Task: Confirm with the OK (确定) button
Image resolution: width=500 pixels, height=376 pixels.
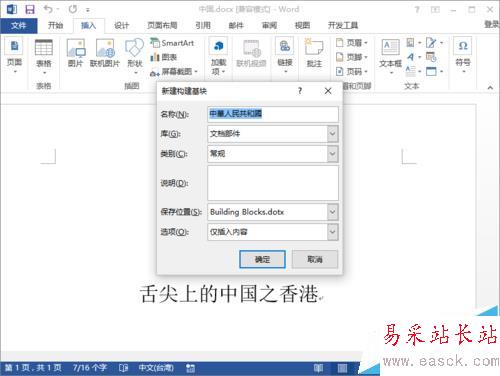Action: coord(262,259)
